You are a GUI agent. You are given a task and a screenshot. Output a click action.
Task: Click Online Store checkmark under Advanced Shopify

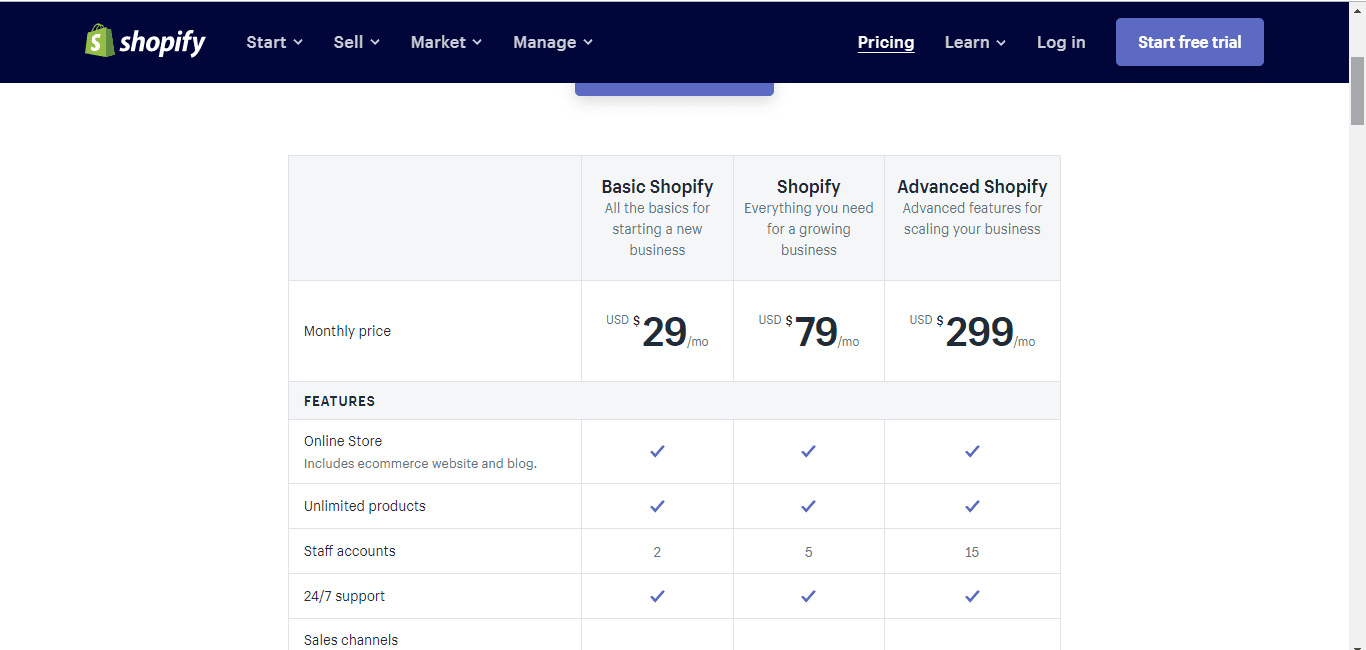tap(972, 451)
